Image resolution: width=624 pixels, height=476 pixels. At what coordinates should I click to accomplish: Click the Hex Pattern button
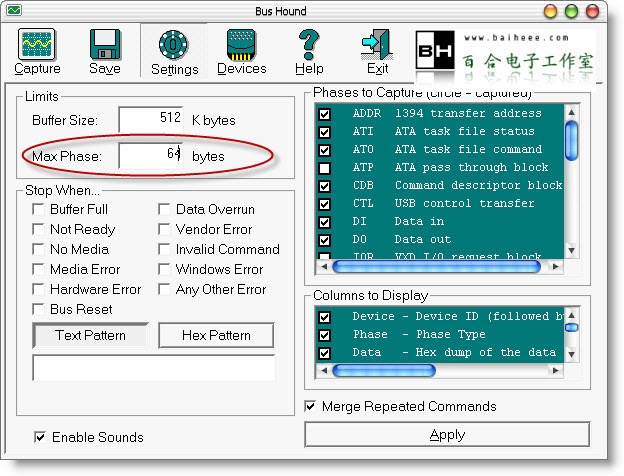coord(216,335)
